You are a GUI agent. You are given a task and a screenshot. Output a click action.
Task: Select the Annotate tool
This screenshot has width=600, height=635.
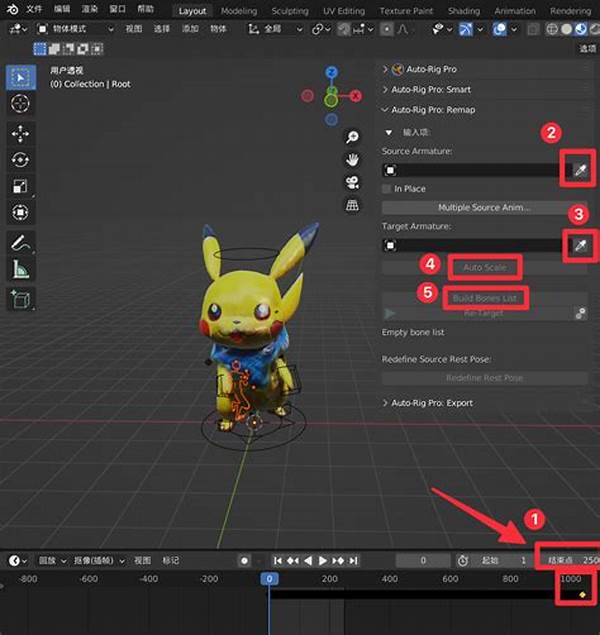pos(20,243)
